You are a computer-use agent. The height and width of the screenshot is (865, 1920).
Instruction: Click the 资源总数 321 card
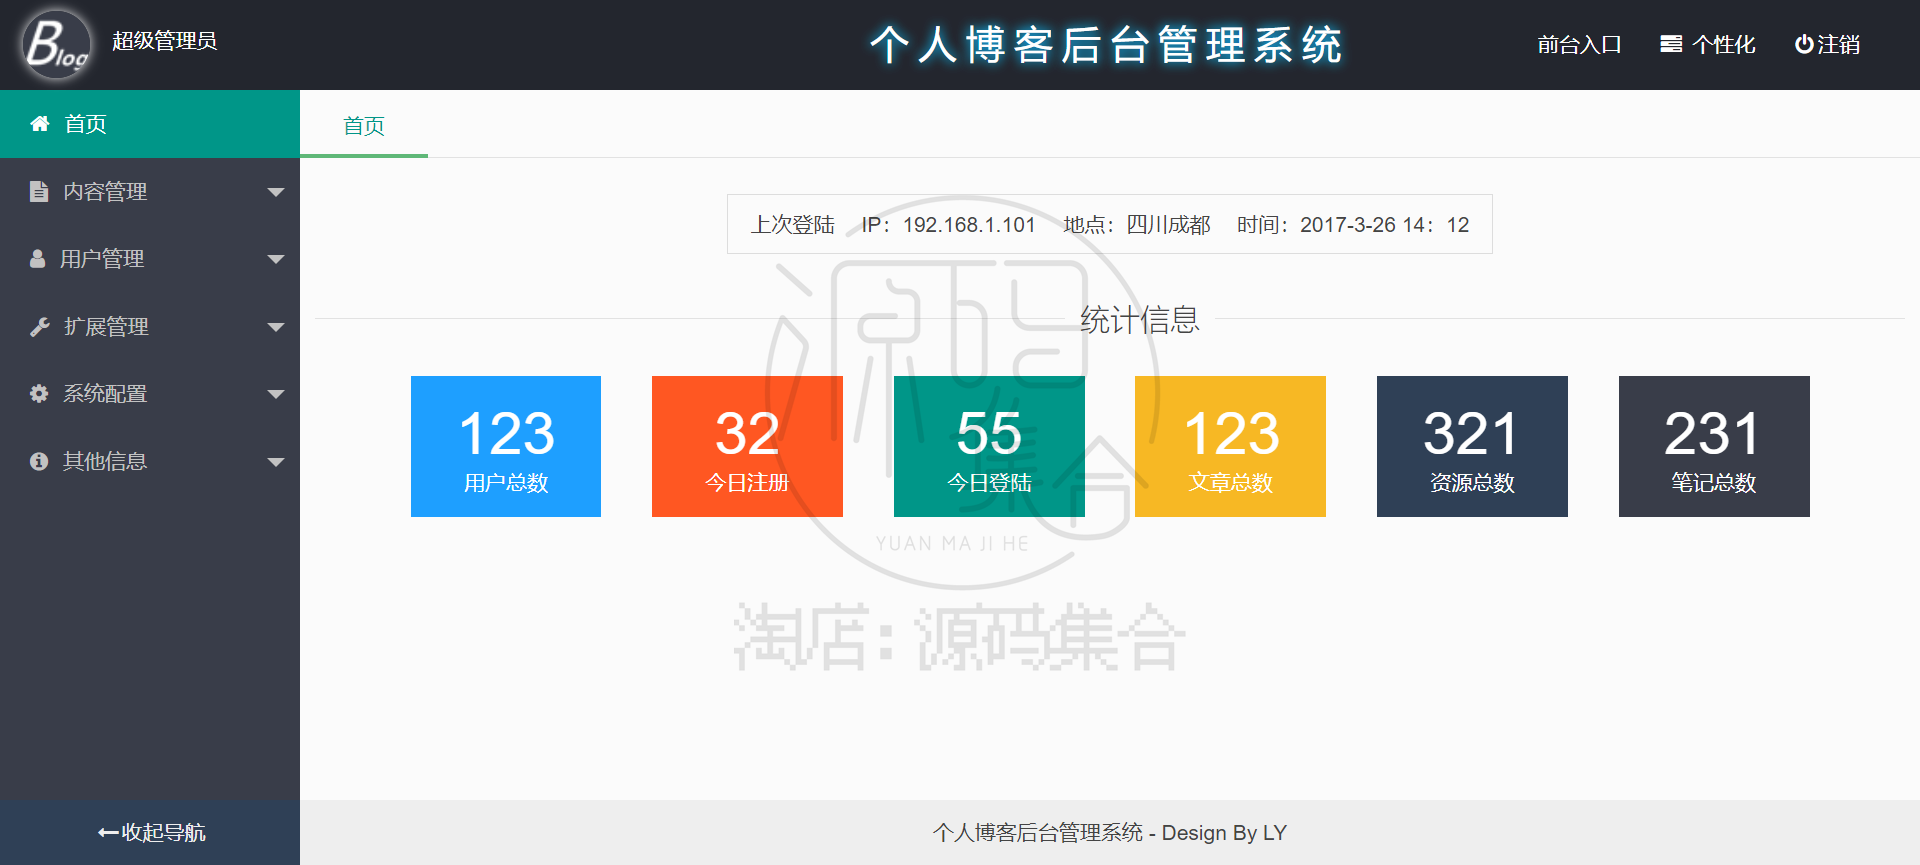1472,446
